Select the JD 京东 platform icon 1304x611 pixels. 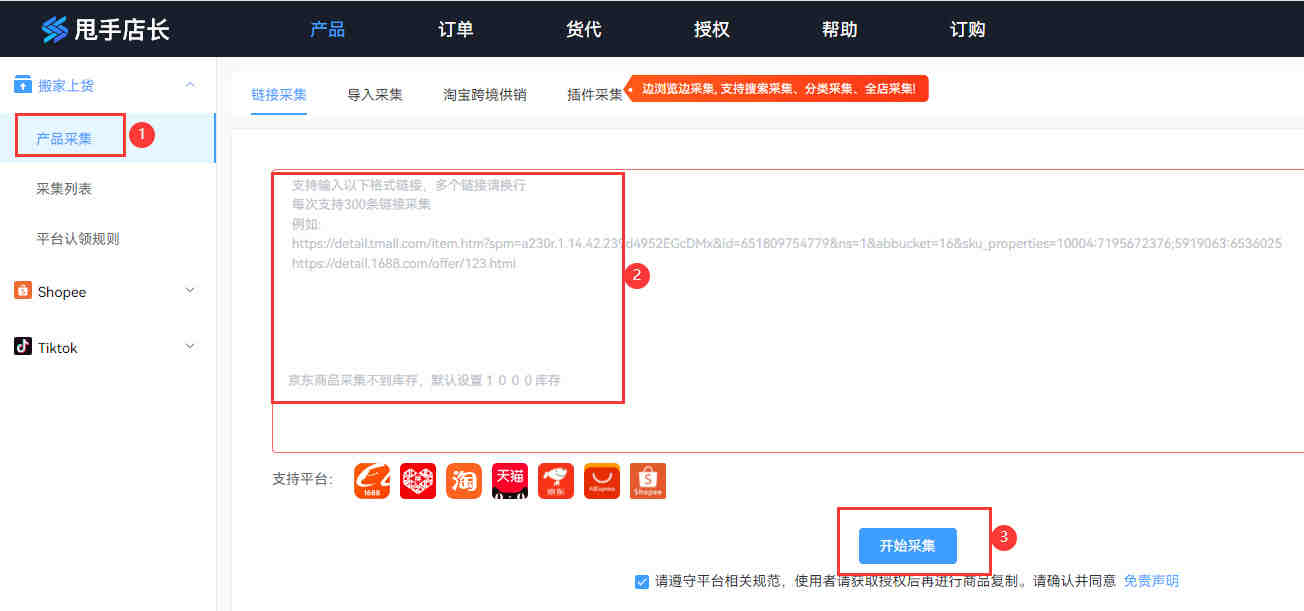tap(556, 481)
